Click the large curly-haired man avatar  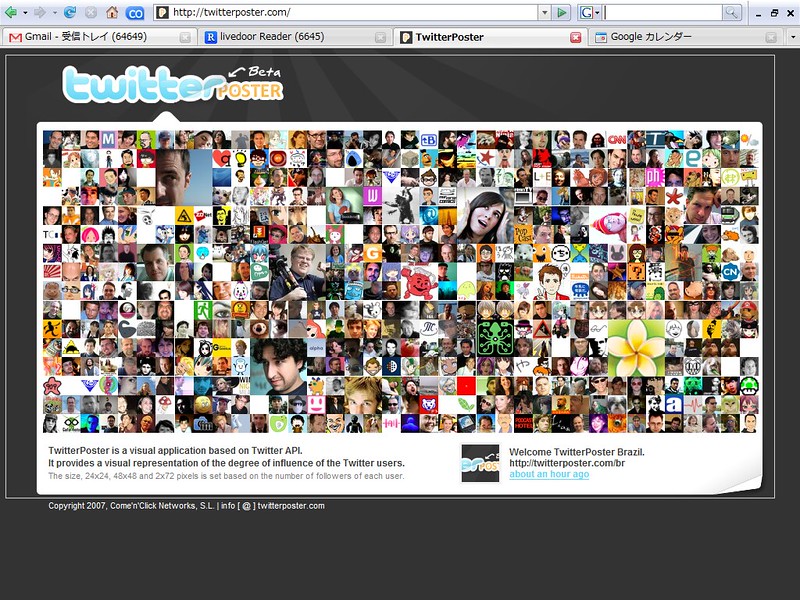278,367
